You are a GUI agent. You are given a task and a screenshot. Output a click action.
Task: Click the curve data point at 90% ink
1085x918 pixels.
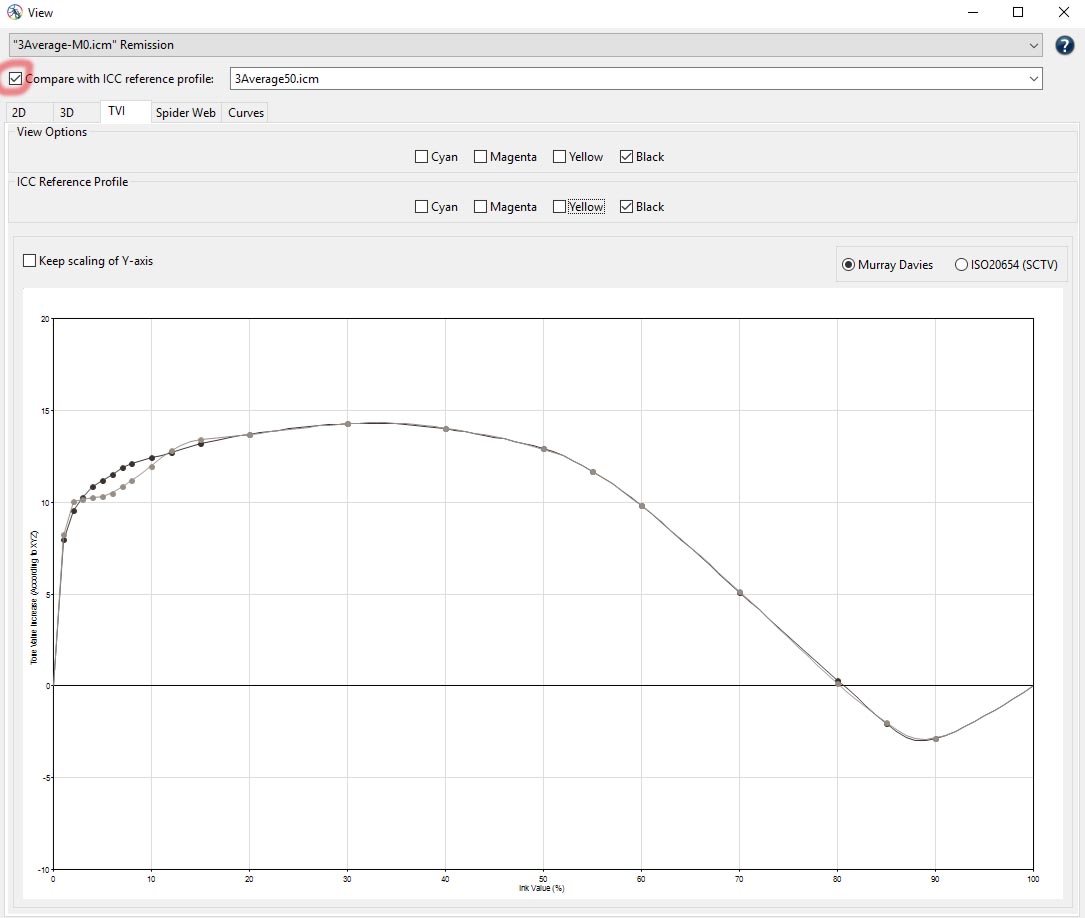click(936, 739)
